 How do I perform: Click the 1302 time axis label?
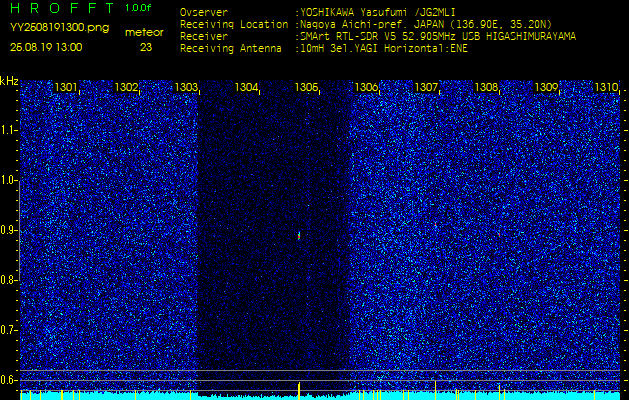pos(126,87)
